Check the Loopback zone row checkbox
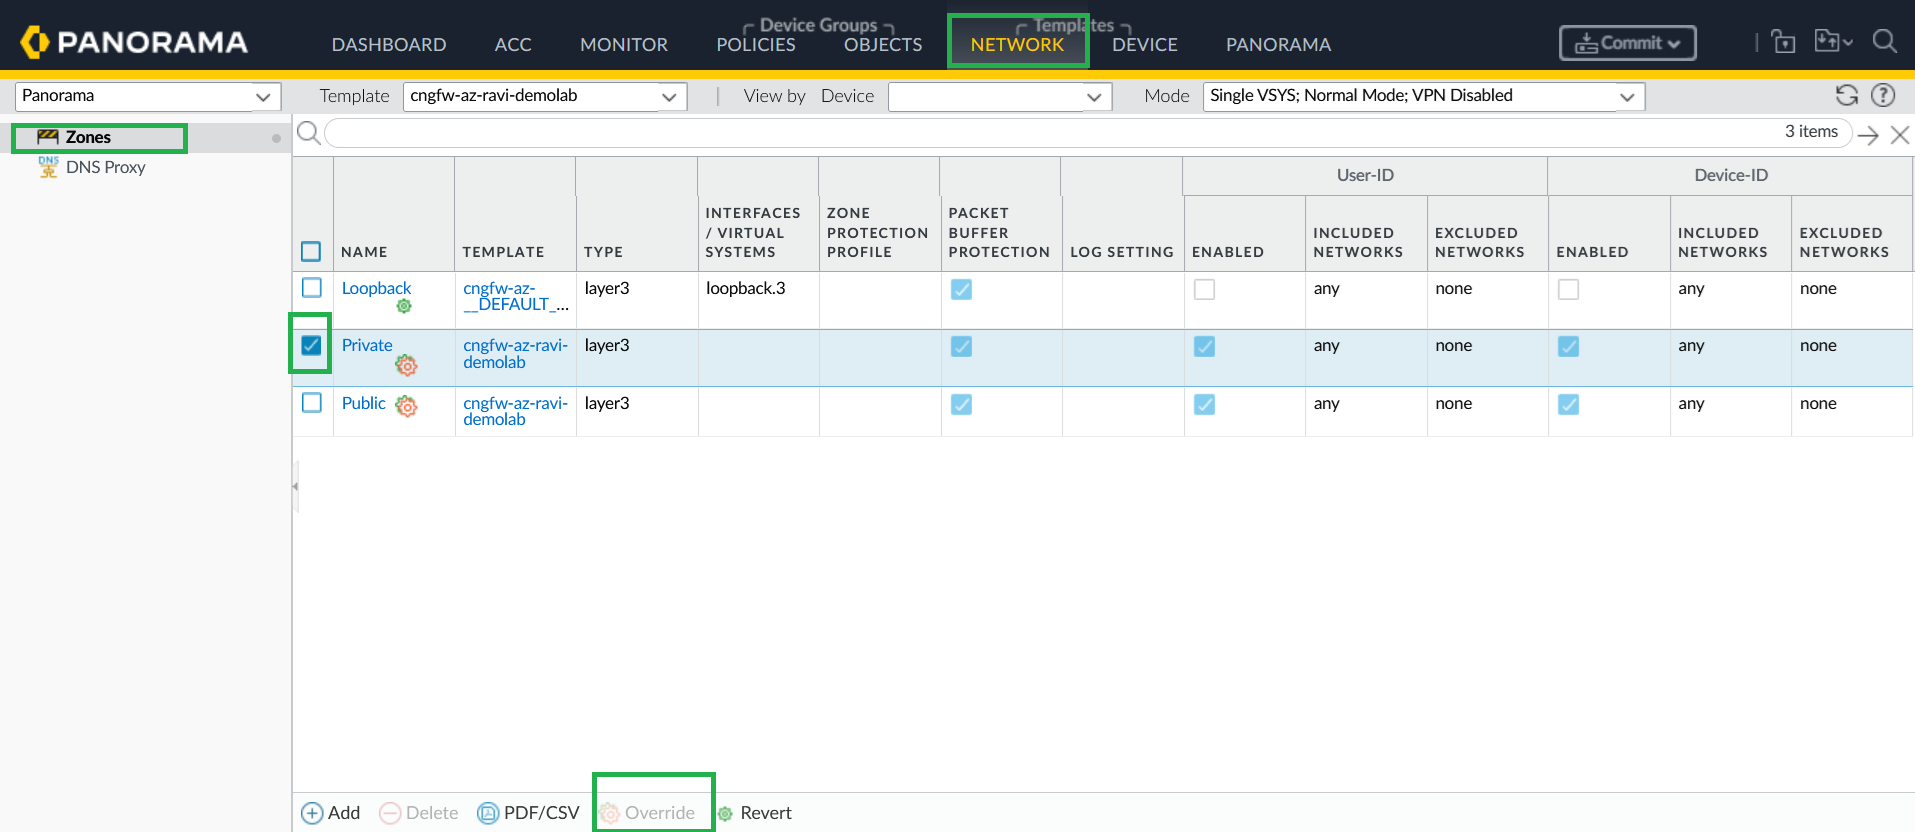The image size is (1915, 832). (312, 288)
